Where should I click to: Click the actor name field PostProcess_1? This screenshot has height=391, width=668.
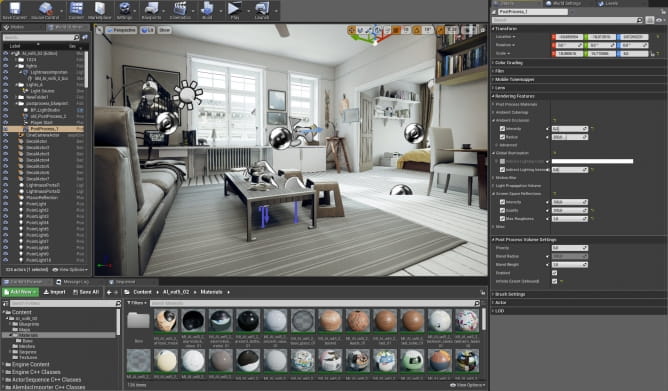coord(532,12)
